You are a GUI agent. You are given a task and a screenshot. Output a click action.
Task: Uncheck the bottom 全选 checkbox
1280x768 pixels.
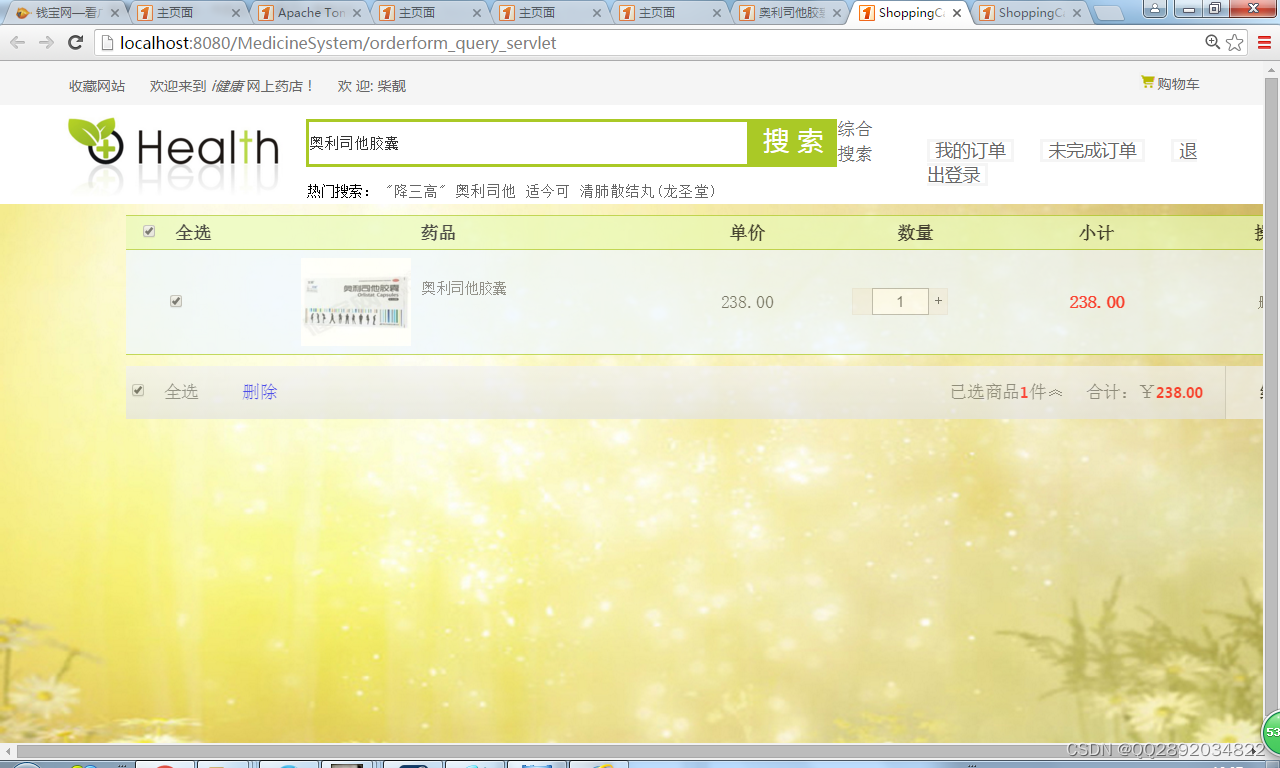(x=138, y=390)
